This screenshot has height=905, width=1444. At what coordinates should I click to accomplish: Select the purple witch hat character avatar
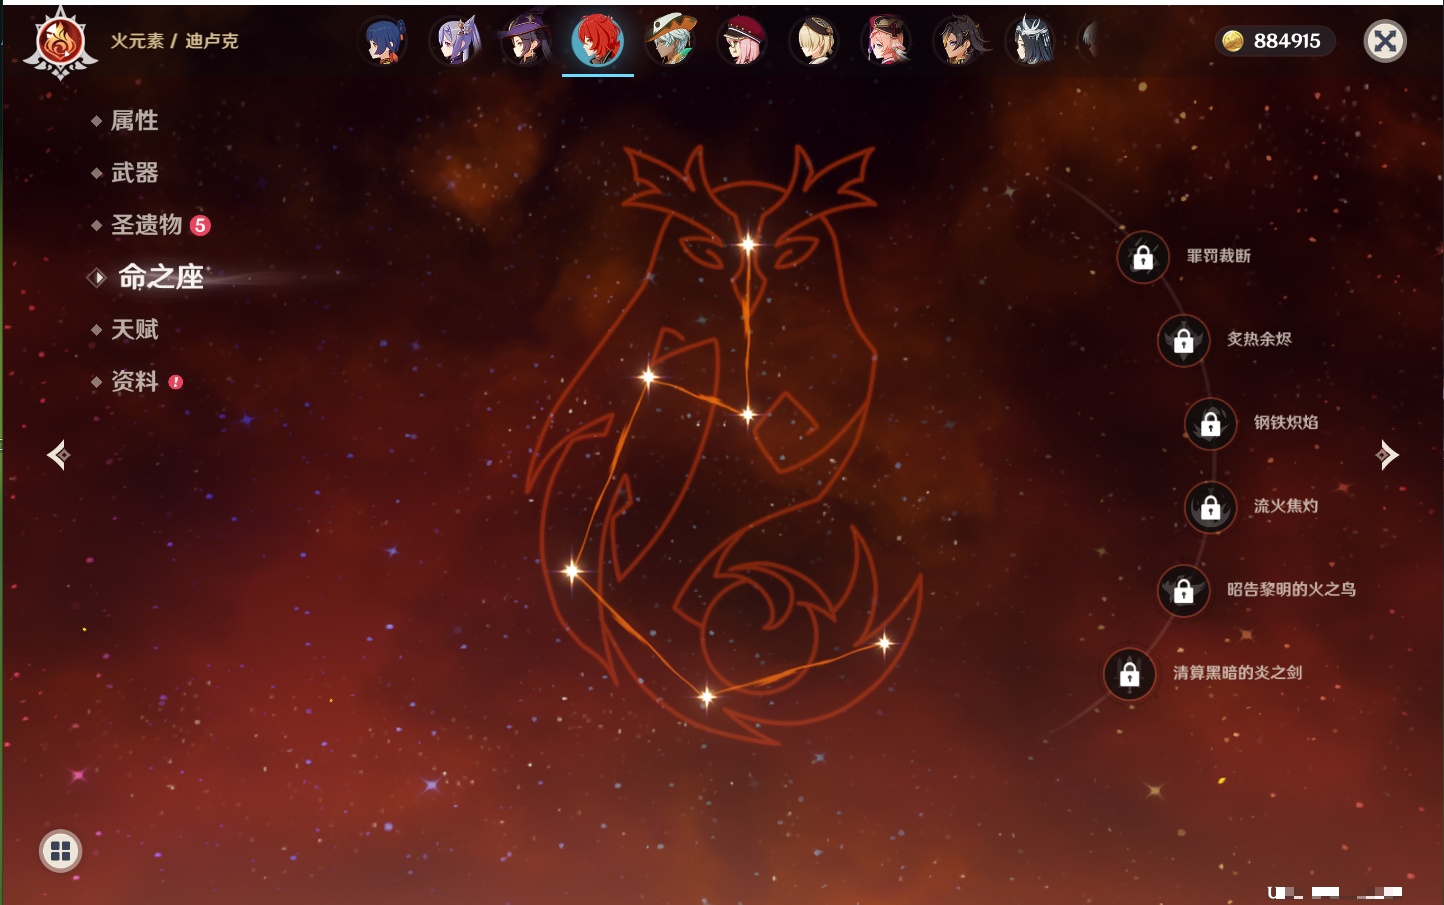[x=526, y=41]
